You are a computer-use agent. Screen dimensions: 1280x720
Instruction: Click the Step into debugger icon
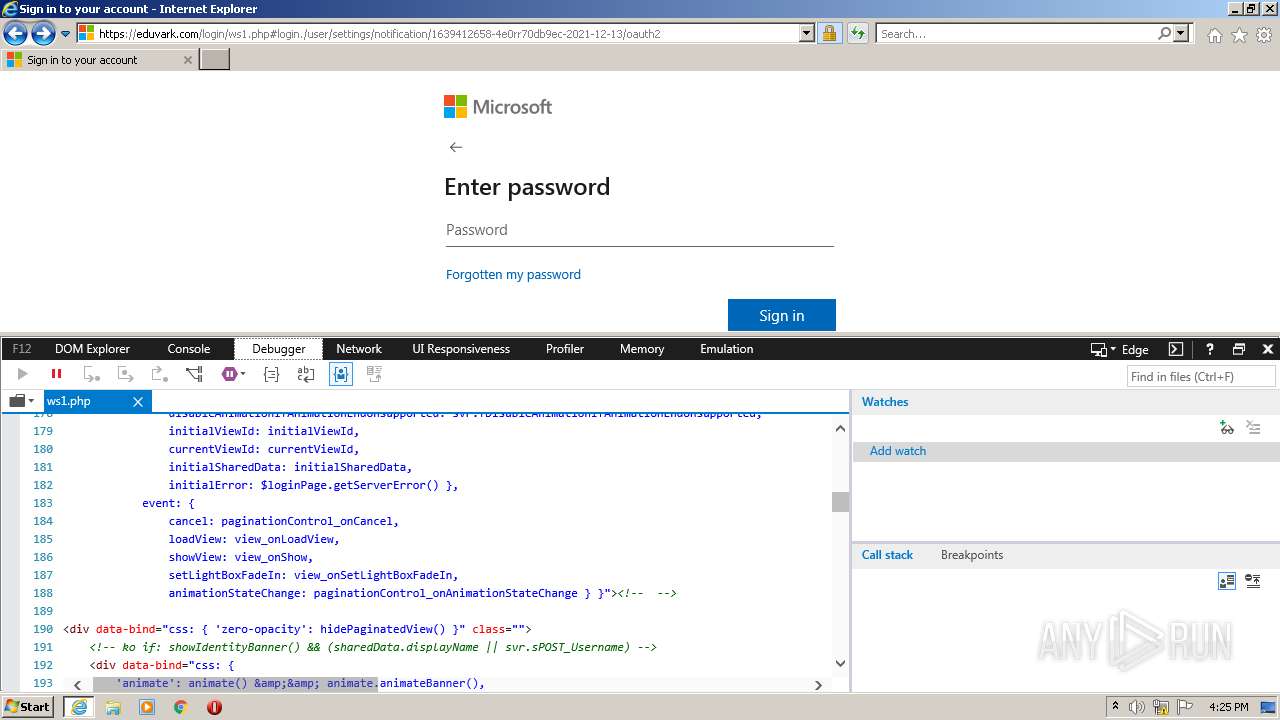pyautogui.click(x=91, y=374)
